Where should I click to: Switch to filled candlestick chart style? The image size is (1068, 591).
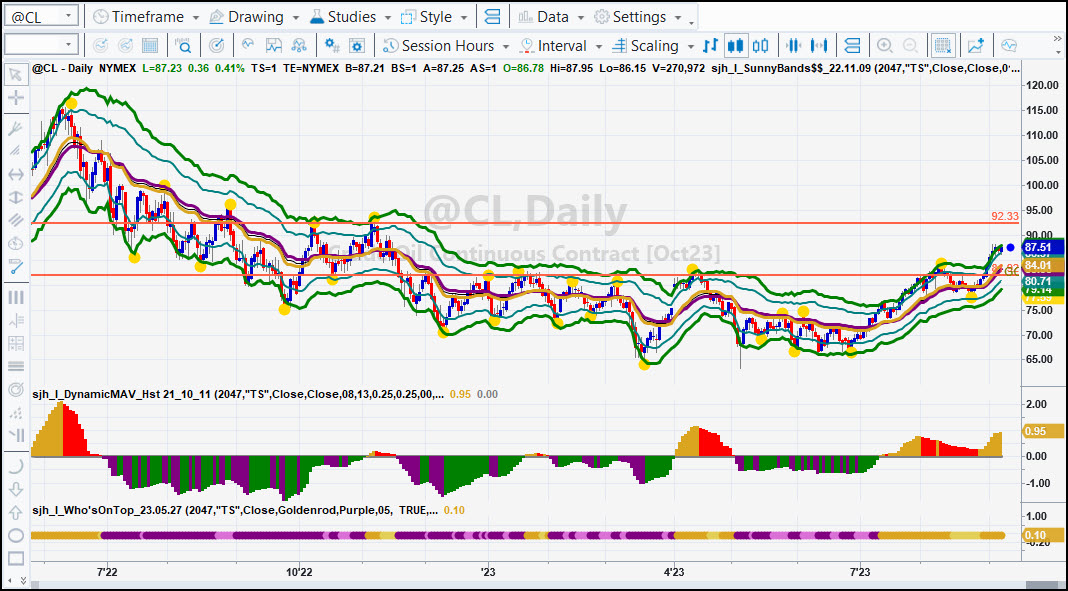point(736,46)
